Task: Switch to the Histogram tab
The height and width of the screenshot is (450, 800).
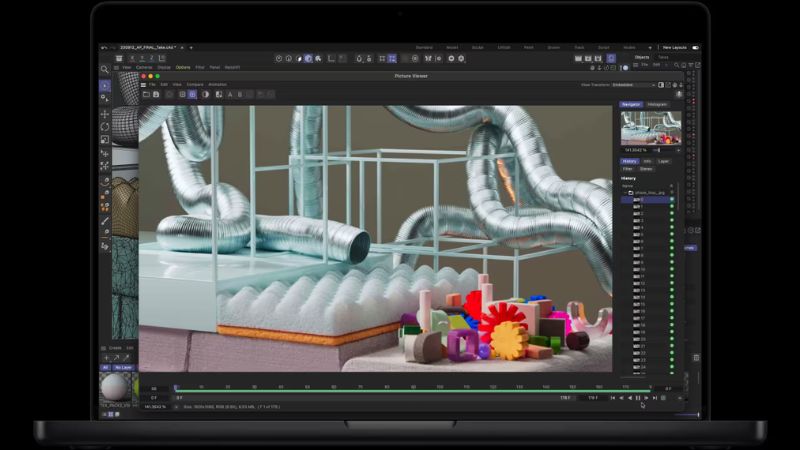Action: [x=657, y=104]
